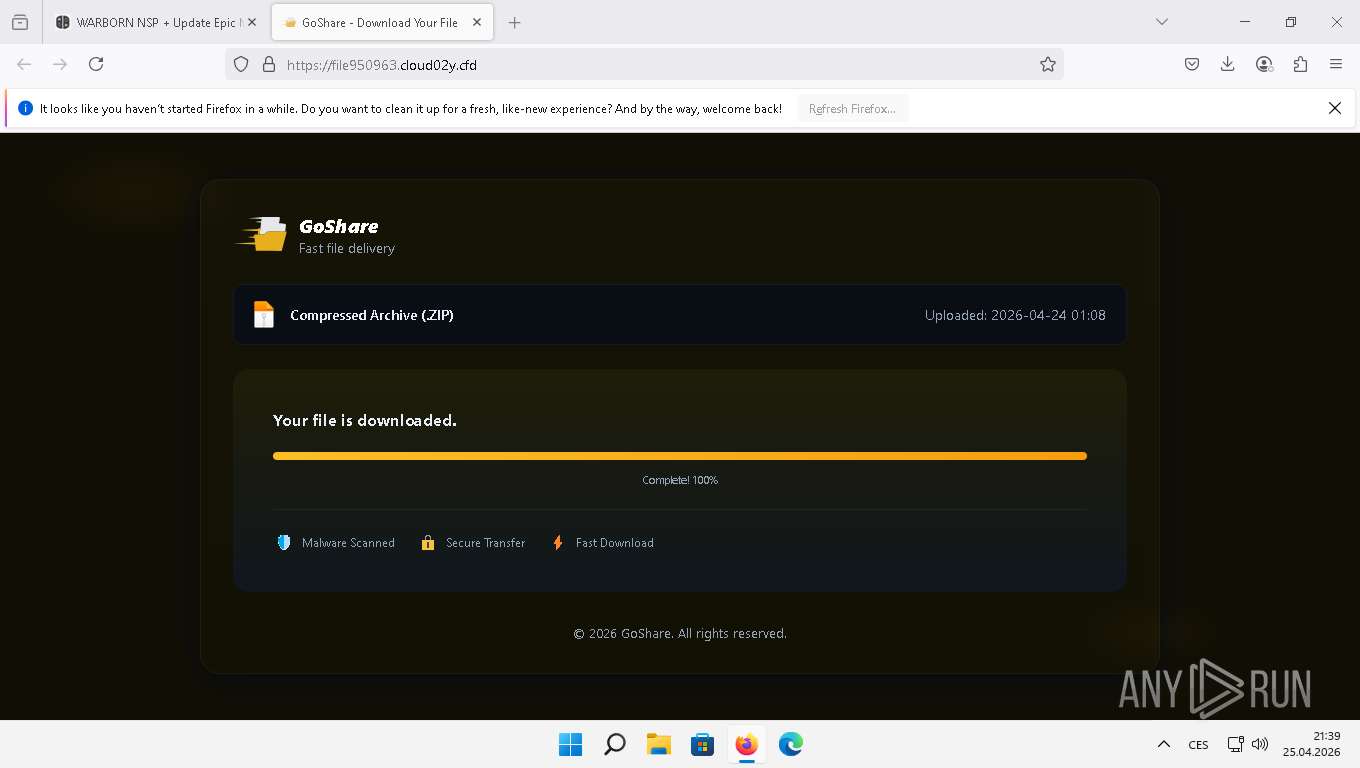Open Pocket save icon
Viewport: 1360px width, 768px height.
click(1192, 64)
